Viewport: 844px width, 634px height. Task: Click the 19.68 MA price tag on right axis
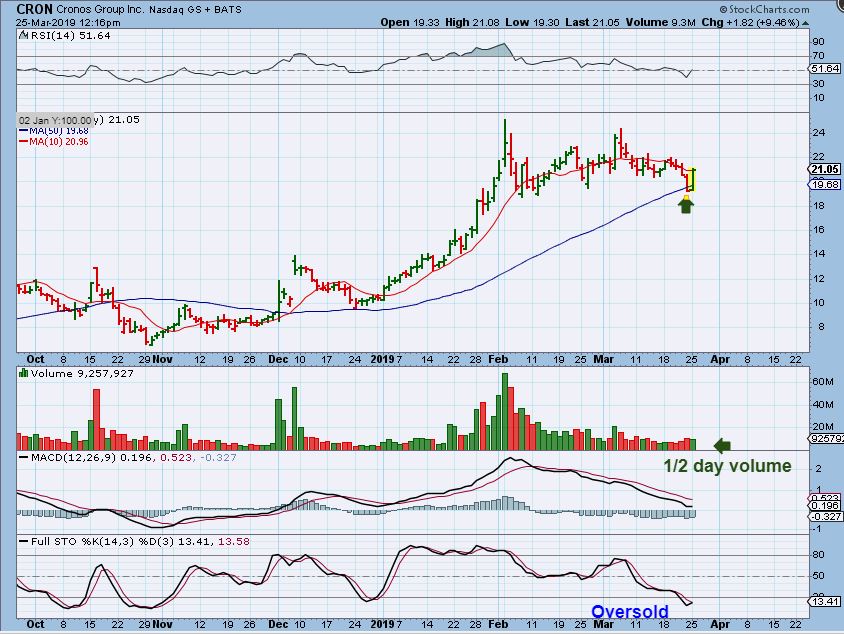(825, 185)
